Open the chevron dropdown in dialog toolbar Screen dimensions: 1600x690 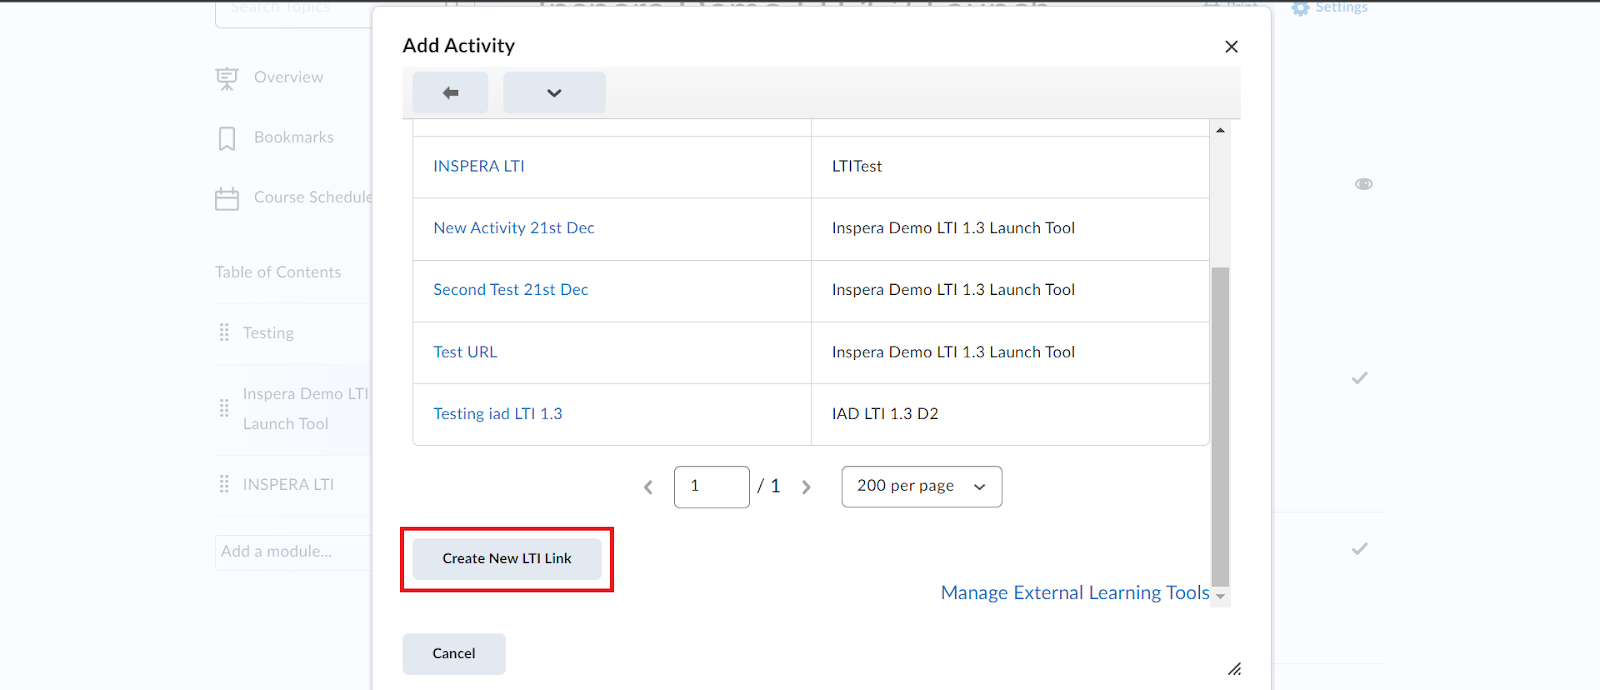[554, 93]
